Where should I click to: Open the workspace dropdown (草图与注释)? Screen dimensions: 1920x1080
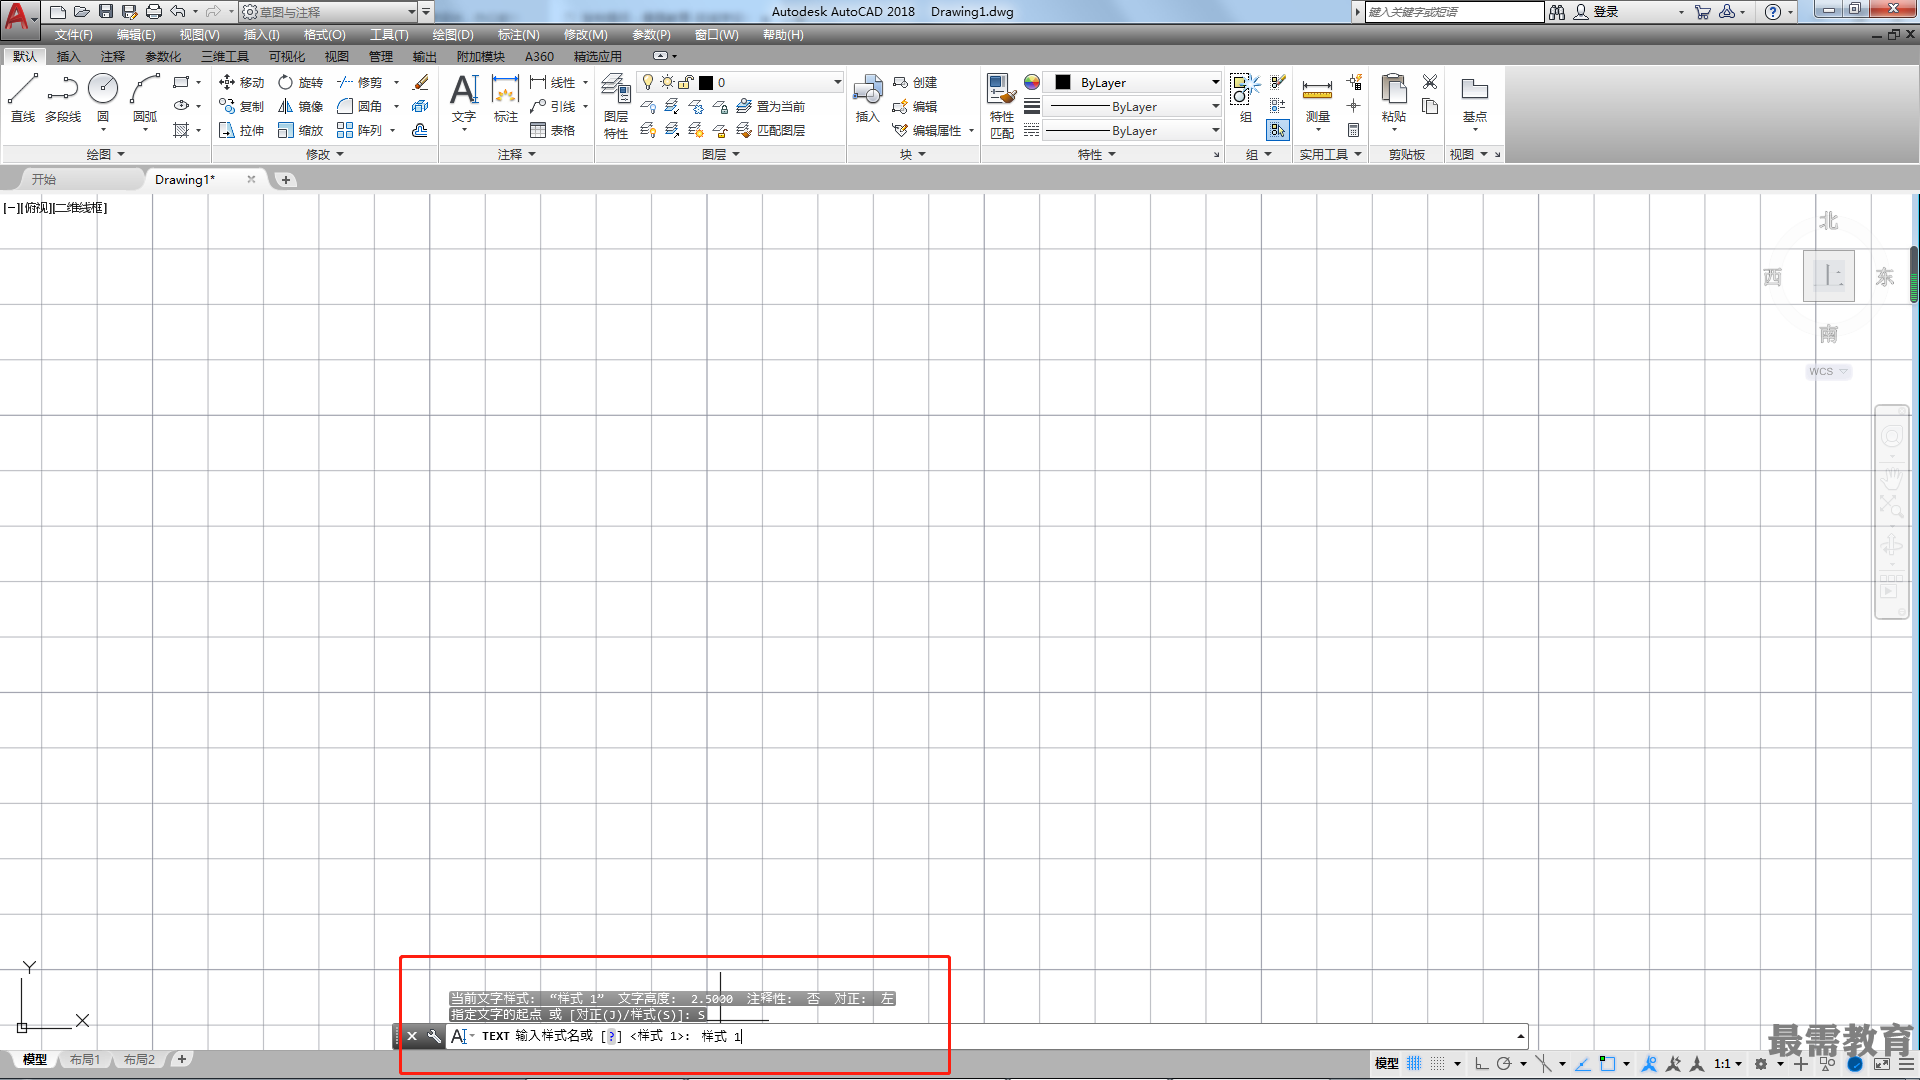[329, 12]
